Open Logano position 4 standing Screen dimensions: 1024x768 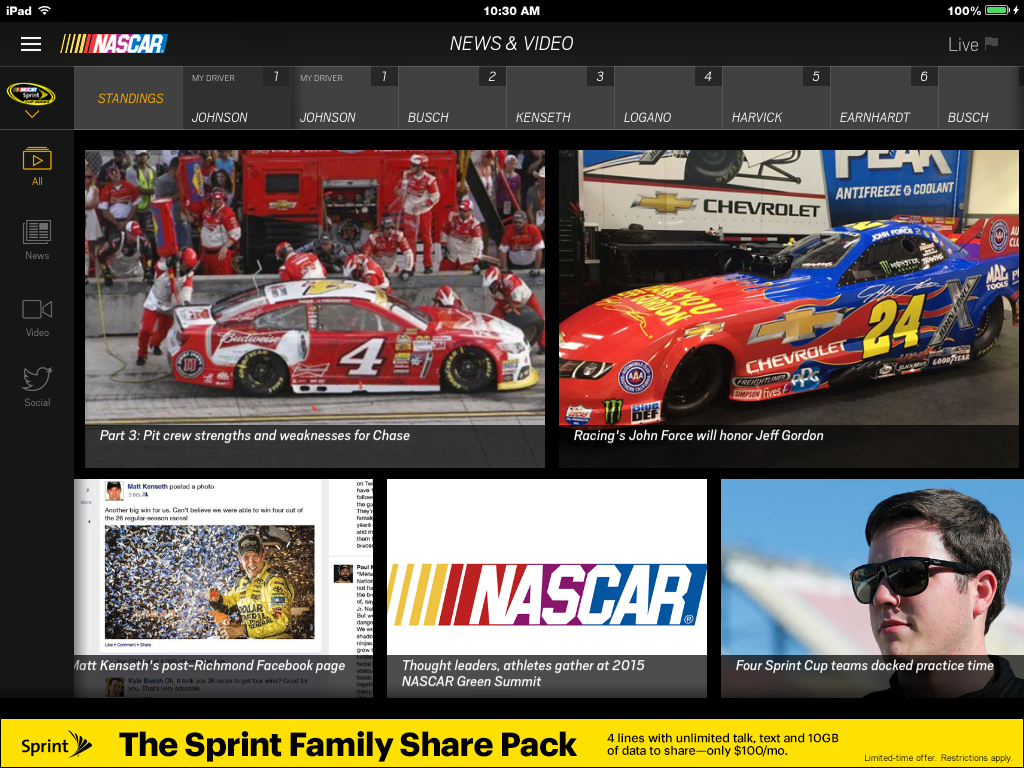[668, 98]
